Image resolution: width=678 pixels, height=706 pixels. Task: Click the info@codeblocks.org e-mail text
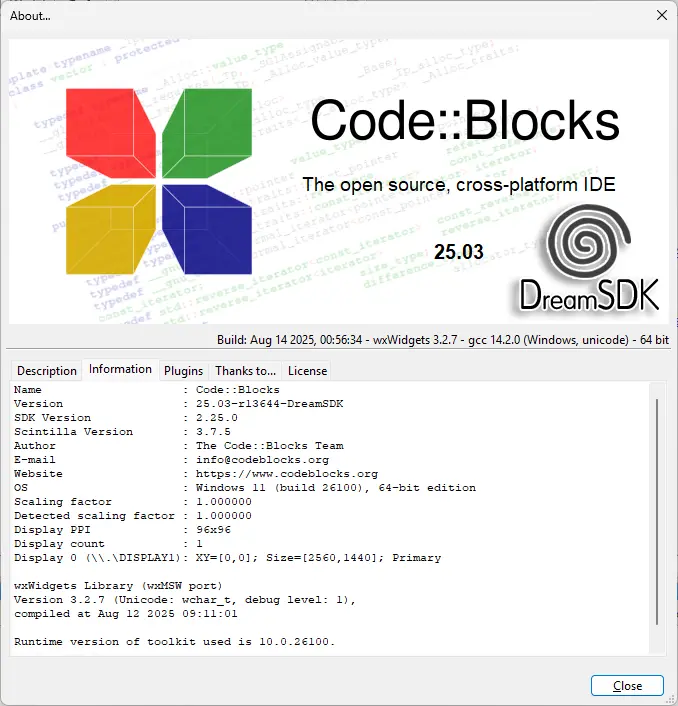click(x=262, y=460)
